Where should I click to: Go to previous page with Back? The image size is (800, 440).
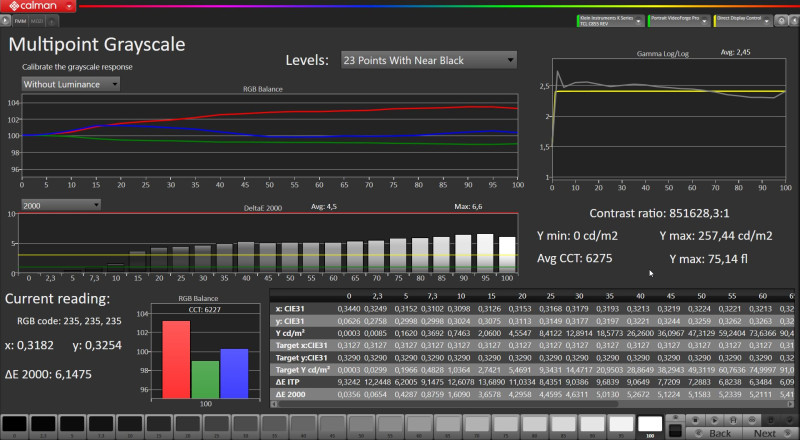click(714, 433)
